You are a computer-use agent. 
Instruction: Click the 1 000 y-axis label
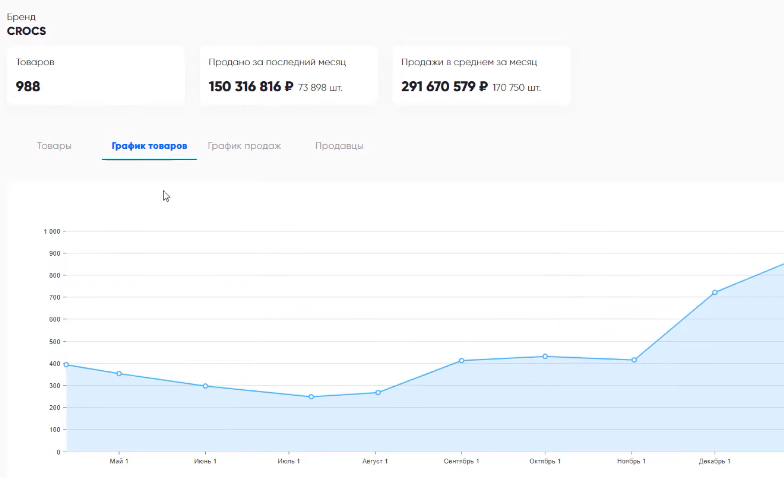[x=52, y=232]
